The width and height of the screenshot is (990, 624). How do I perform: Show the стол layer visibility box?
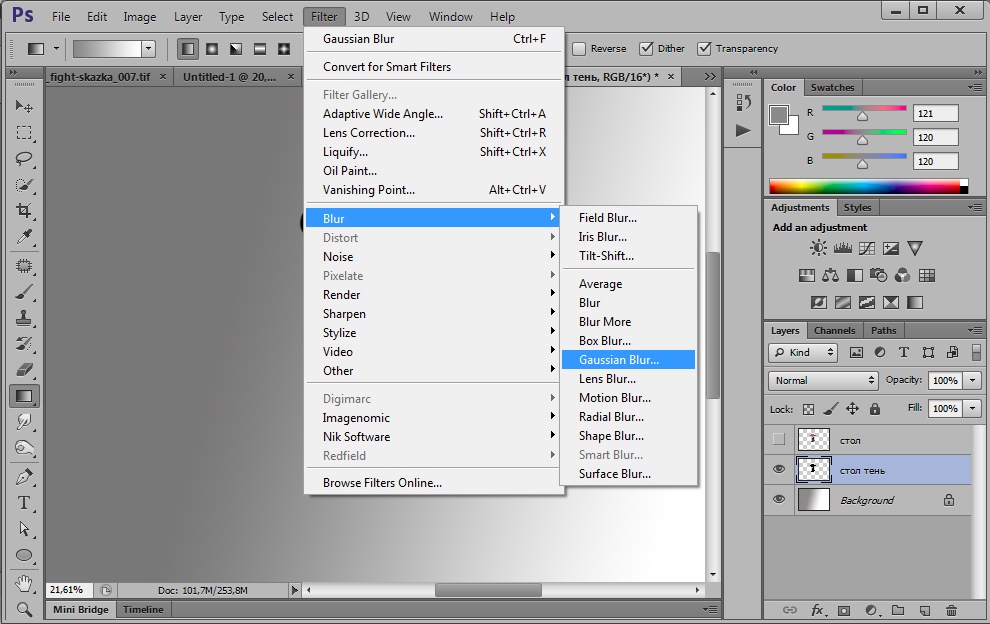(x=779, y=440)
